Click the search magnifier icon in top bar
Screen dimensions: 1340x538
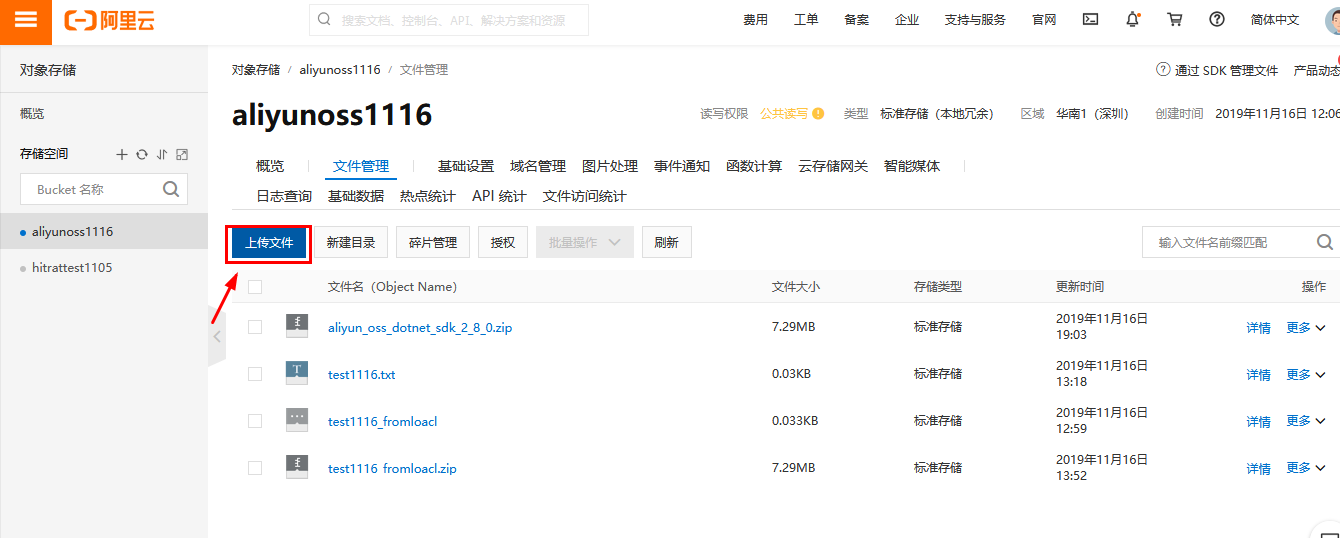(325, 19)
